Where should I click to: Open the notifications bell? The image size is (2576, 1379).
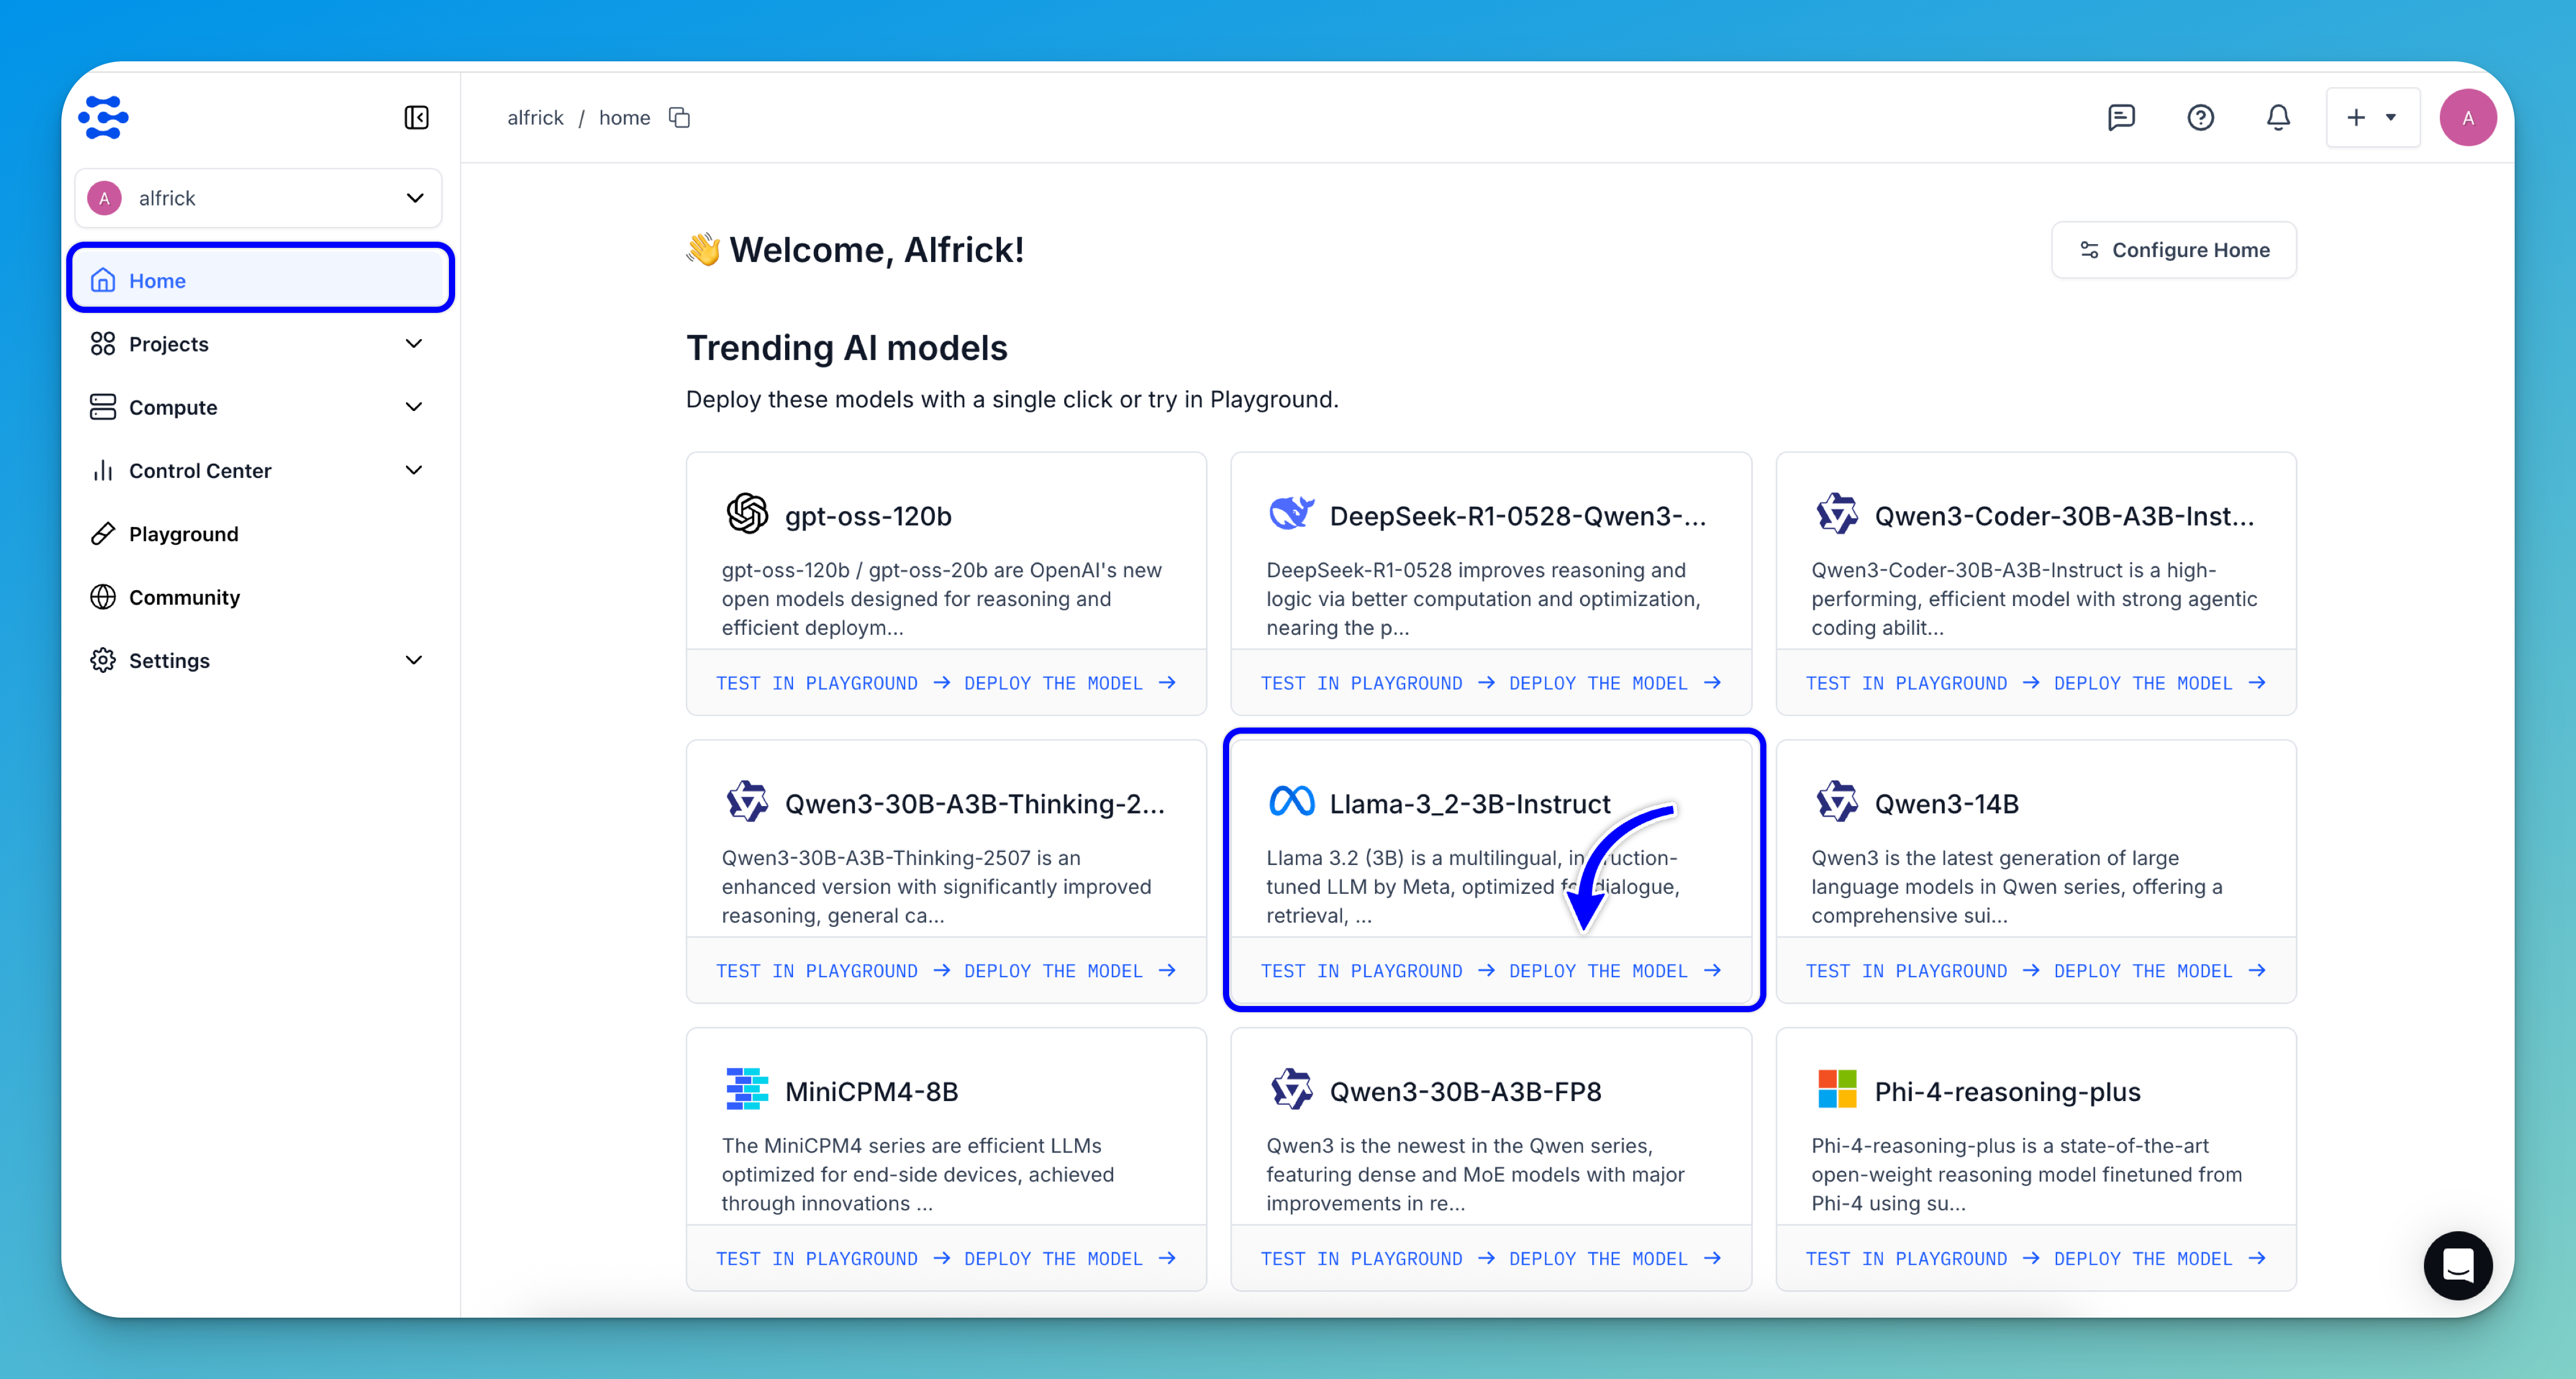2278,118
